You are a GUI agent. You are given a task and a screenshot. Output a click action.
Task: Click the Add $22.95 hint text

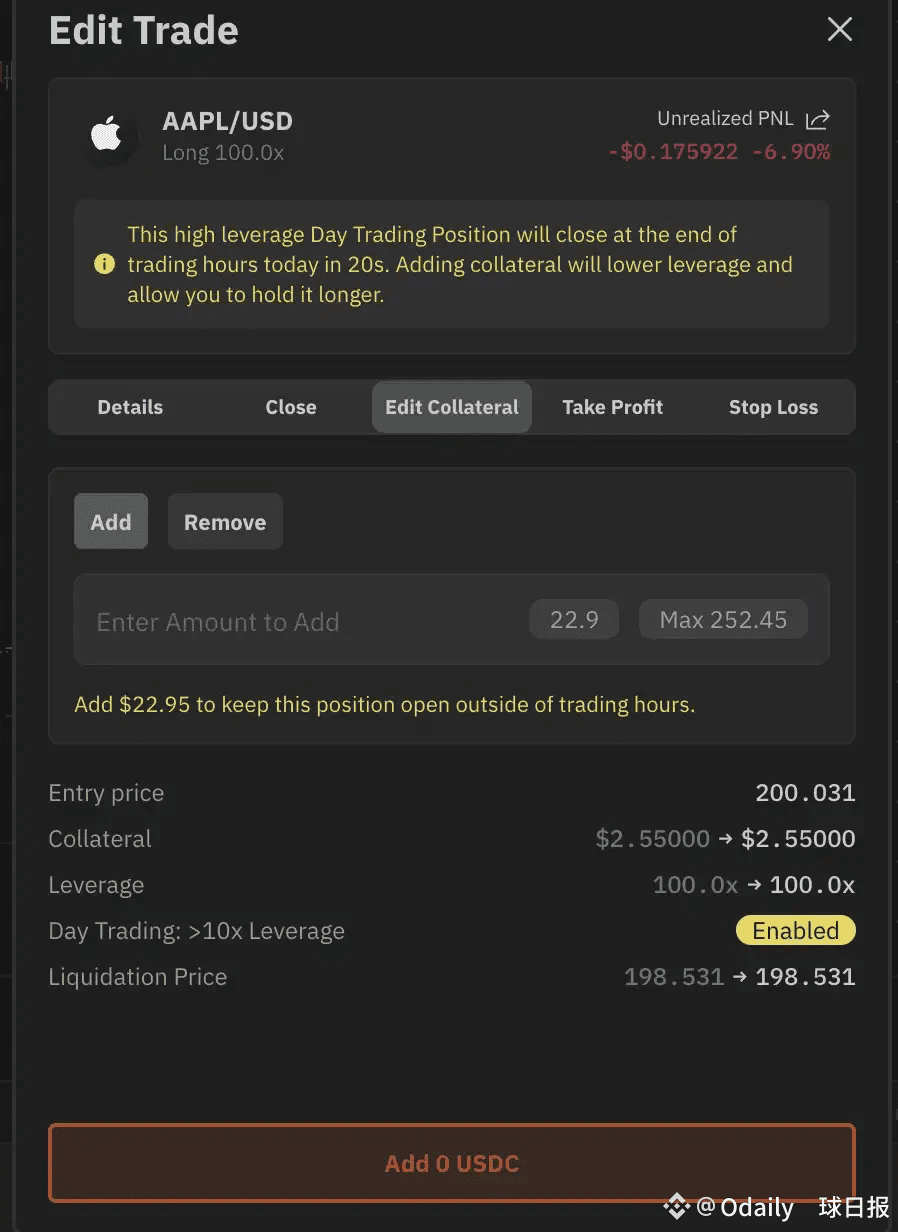pos(384,705)
